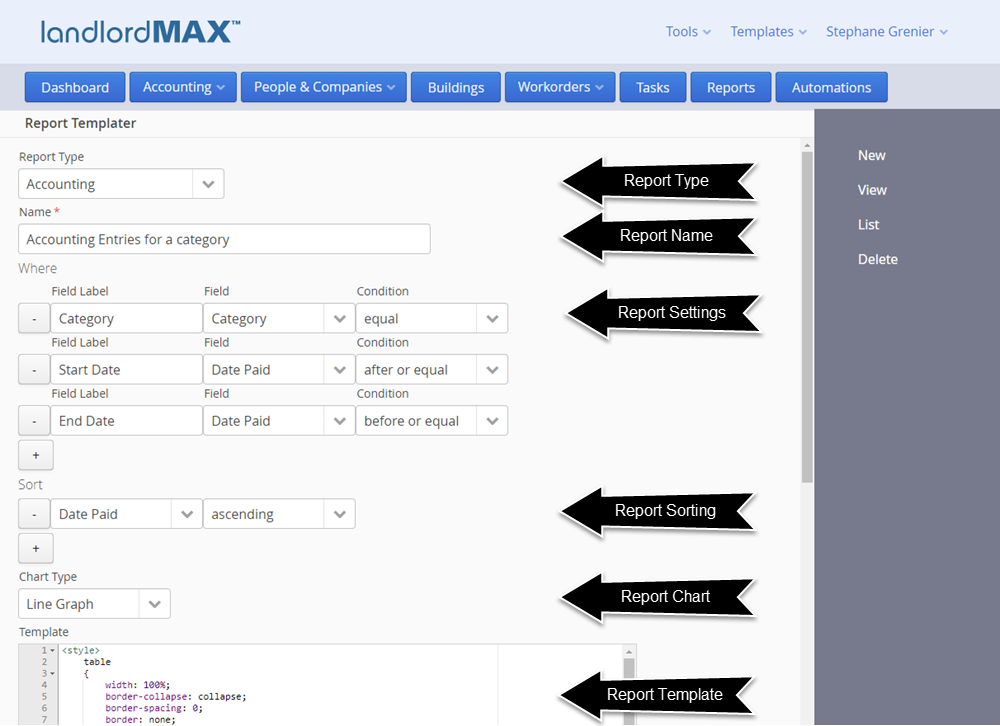Click the report Name input field
This screenshot has height=726, width=1000.
pos(224,239)
